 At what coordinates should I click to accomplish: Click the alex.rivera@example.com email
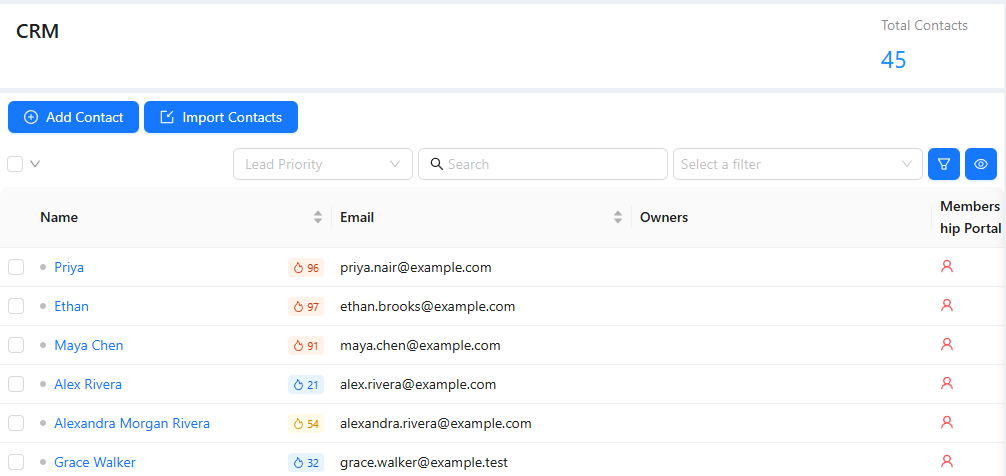tap(418, 384)
